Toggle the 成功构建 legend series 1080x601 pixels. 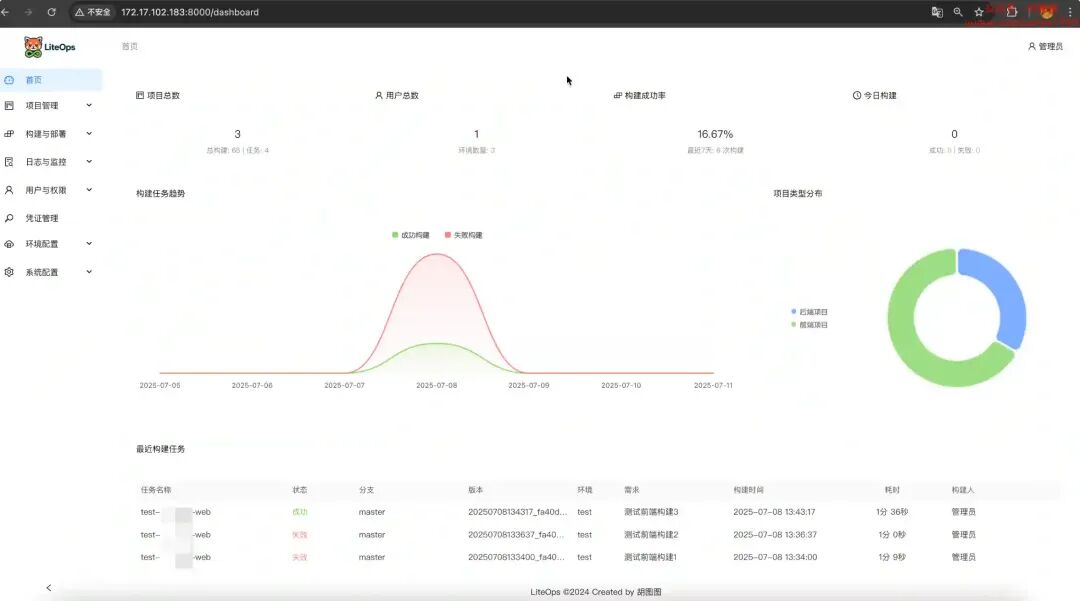pos(411,235)
